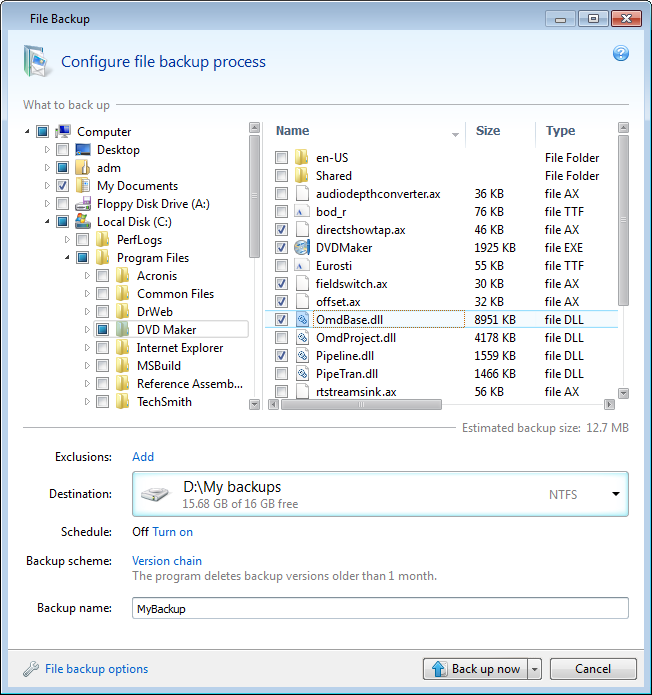Click the My Documents folder icon
652x695 pixels.
coord(83,185)
